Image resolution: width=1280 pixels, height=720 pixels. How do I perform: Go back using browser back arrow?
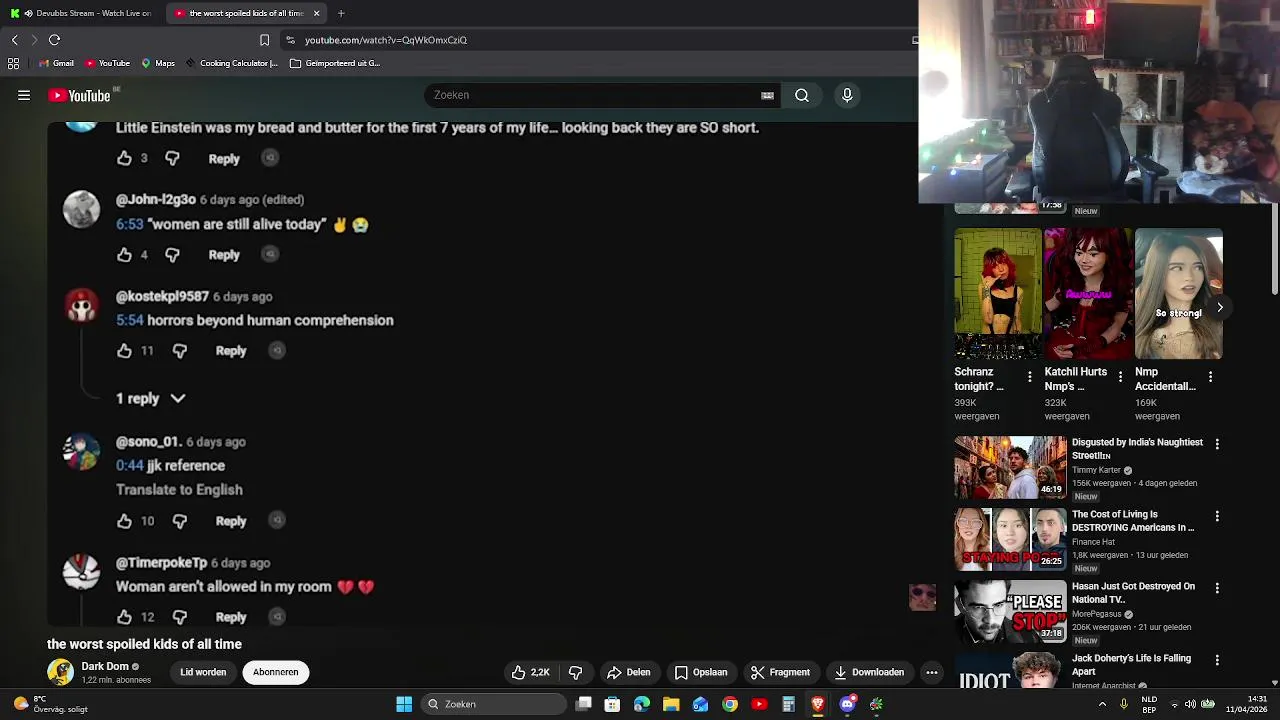pyautogui.click(x=14, y=40)
